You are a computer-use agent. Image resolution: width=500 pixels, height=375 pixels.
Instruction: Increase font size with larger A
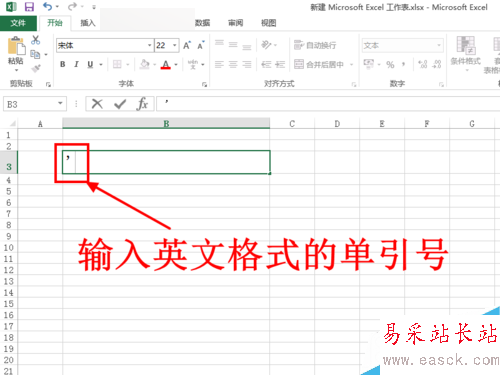point(187,45)
